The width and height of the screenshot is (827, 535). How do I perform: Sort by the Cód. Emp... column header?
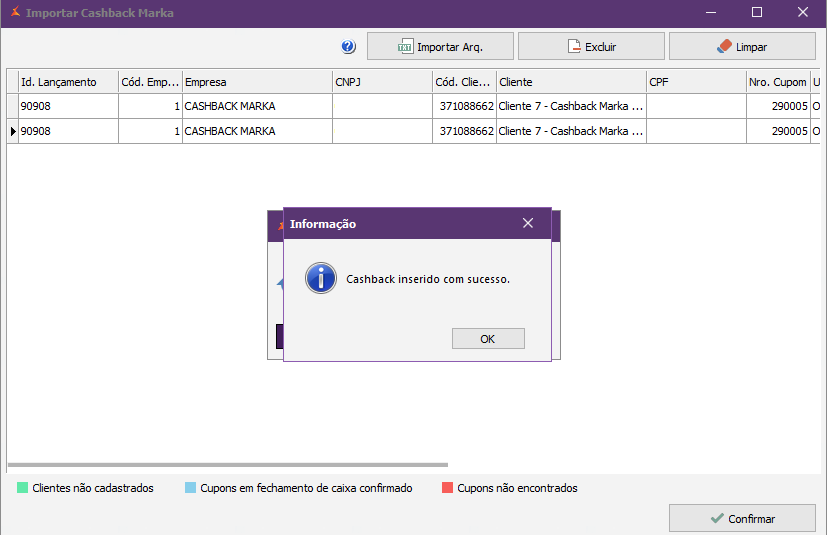point(150,82)
